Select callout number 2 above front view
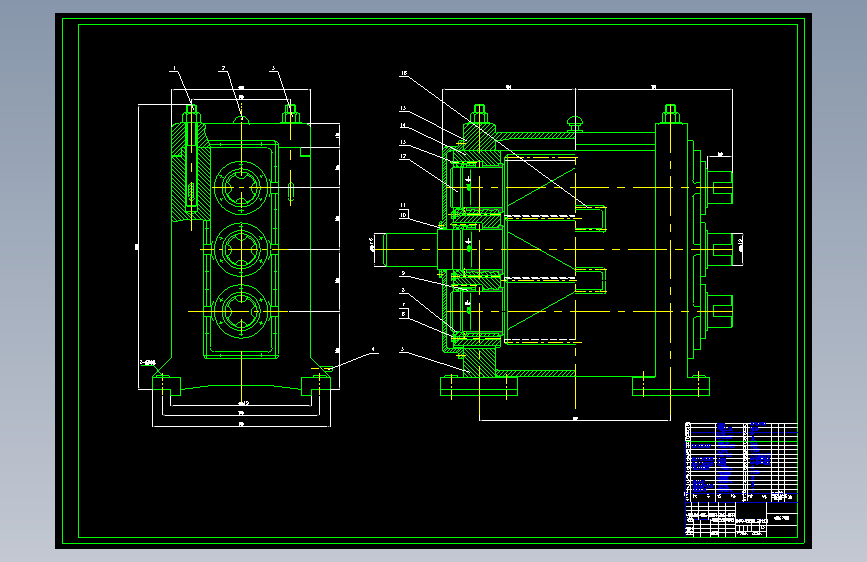This screenshot has width=867, height=562. [x=223, y=69]
